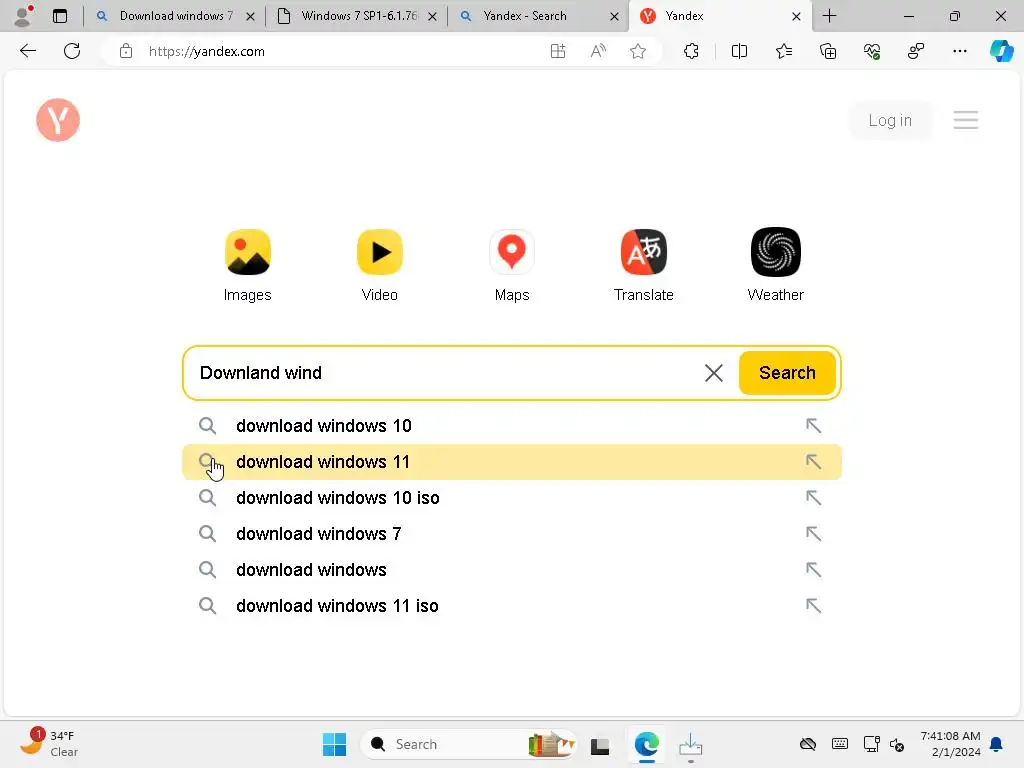Open weather widget showing 34°F
Screen dimensions: 1024x768
point(49,743)
